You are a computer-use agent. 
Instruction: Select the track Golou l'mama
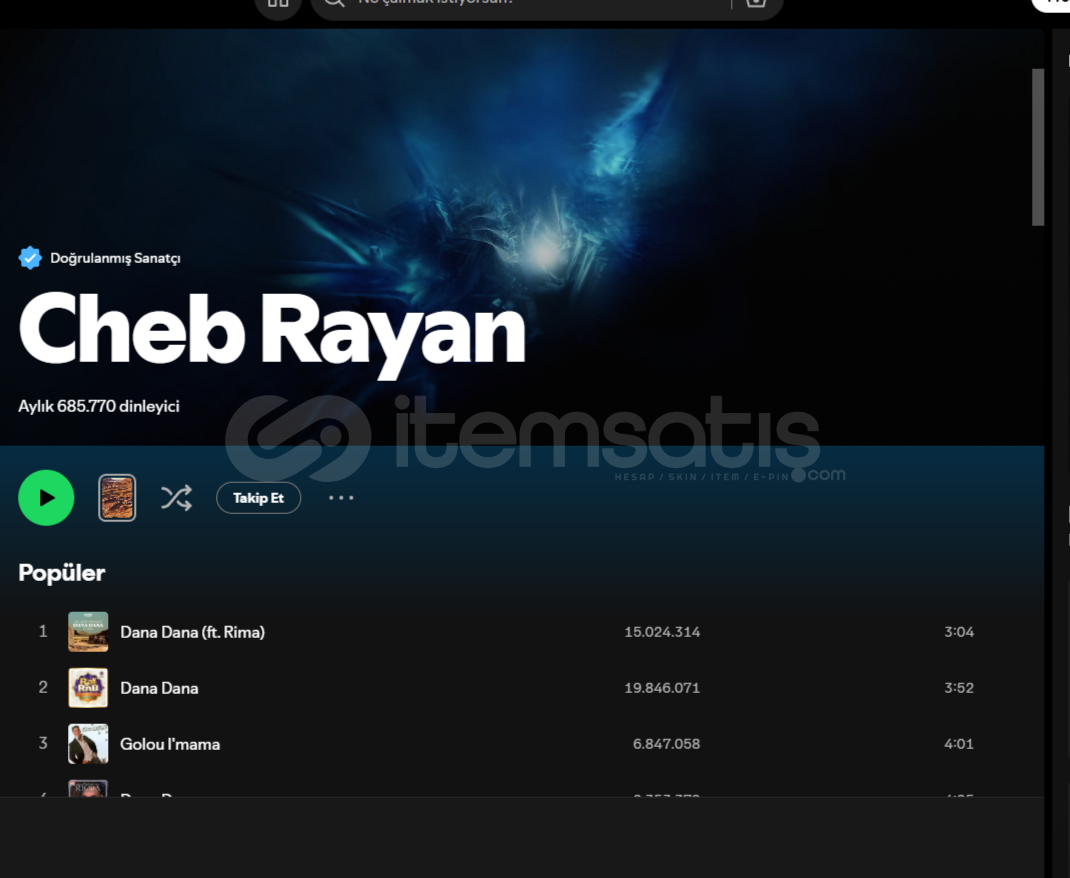click(170, 744)
